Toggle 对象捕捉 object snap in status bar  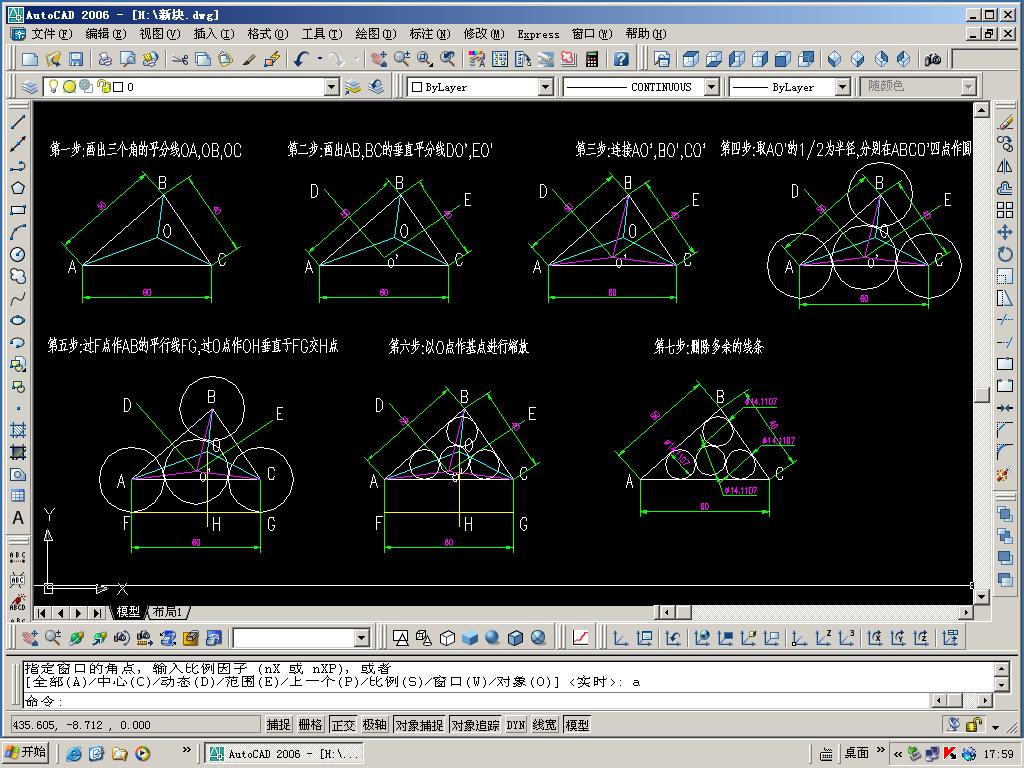tap(419, 725)
